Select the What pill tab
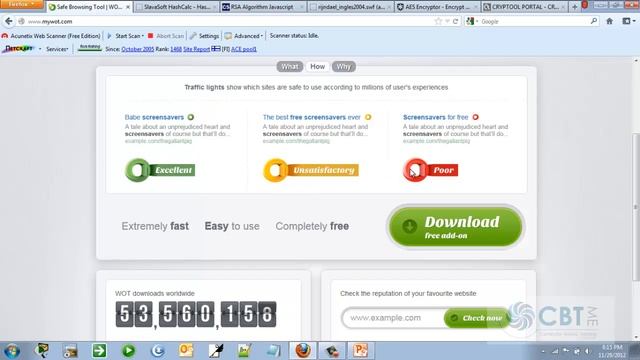 [289, 67]
